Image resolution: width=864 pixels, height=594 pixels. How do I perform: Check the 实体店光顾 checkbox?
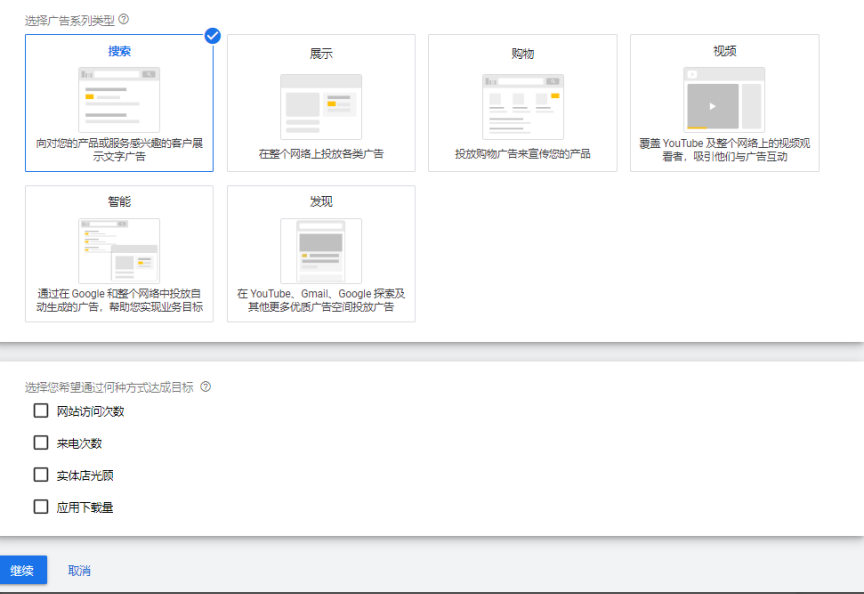click(x=41, y=474)
